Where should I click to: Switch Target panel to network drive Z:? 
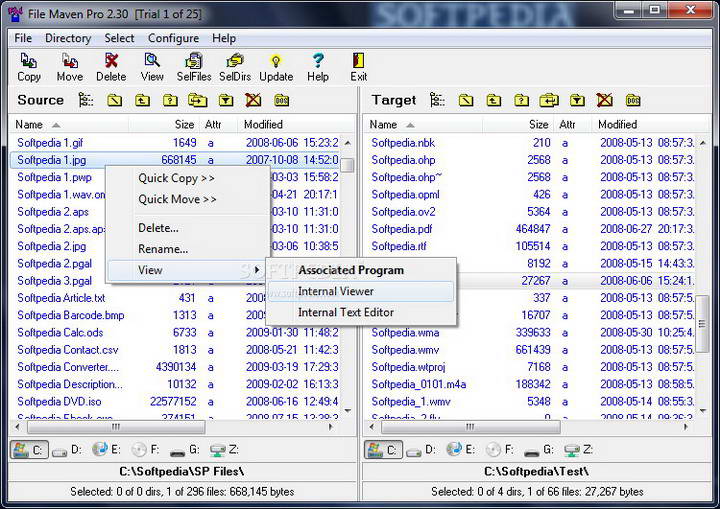coord(579,450)
